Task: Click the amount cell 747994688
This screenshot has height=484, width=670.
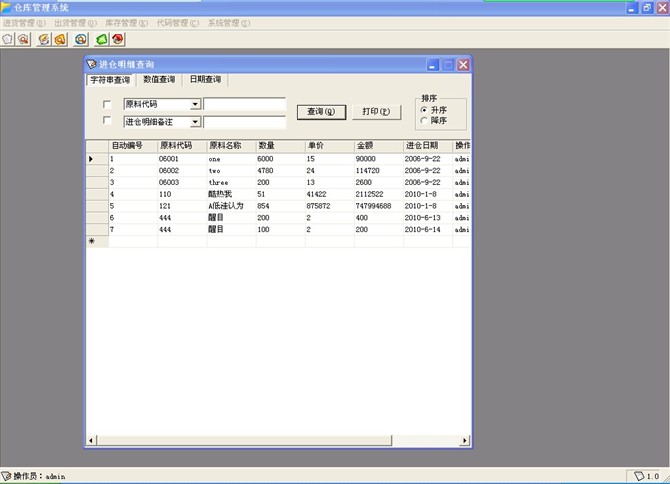Action: click(379, 206)
